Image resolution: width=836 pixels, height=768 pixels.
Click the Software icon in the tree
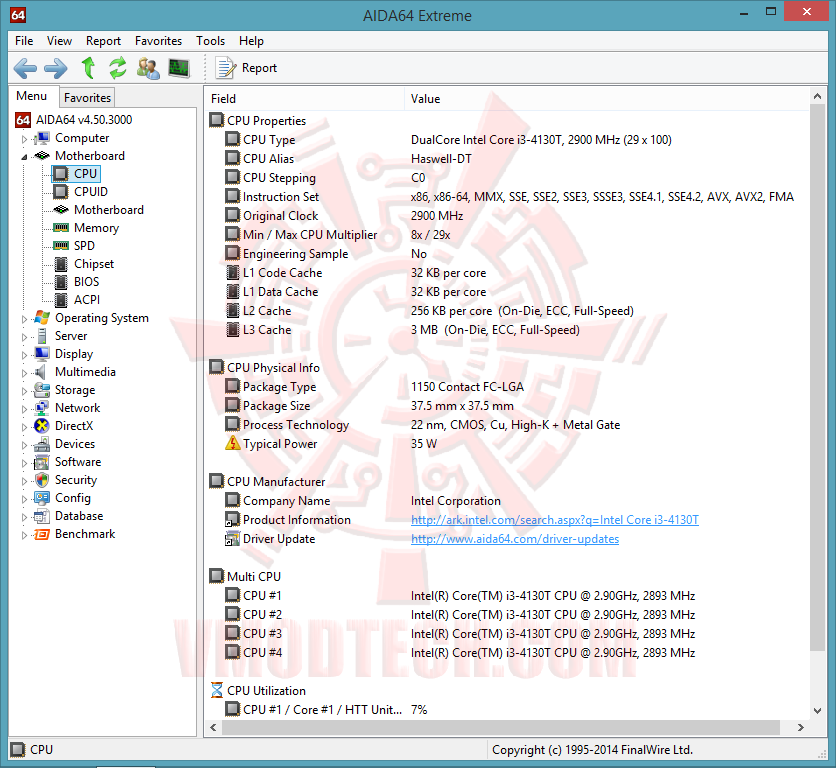click(42, 462)
